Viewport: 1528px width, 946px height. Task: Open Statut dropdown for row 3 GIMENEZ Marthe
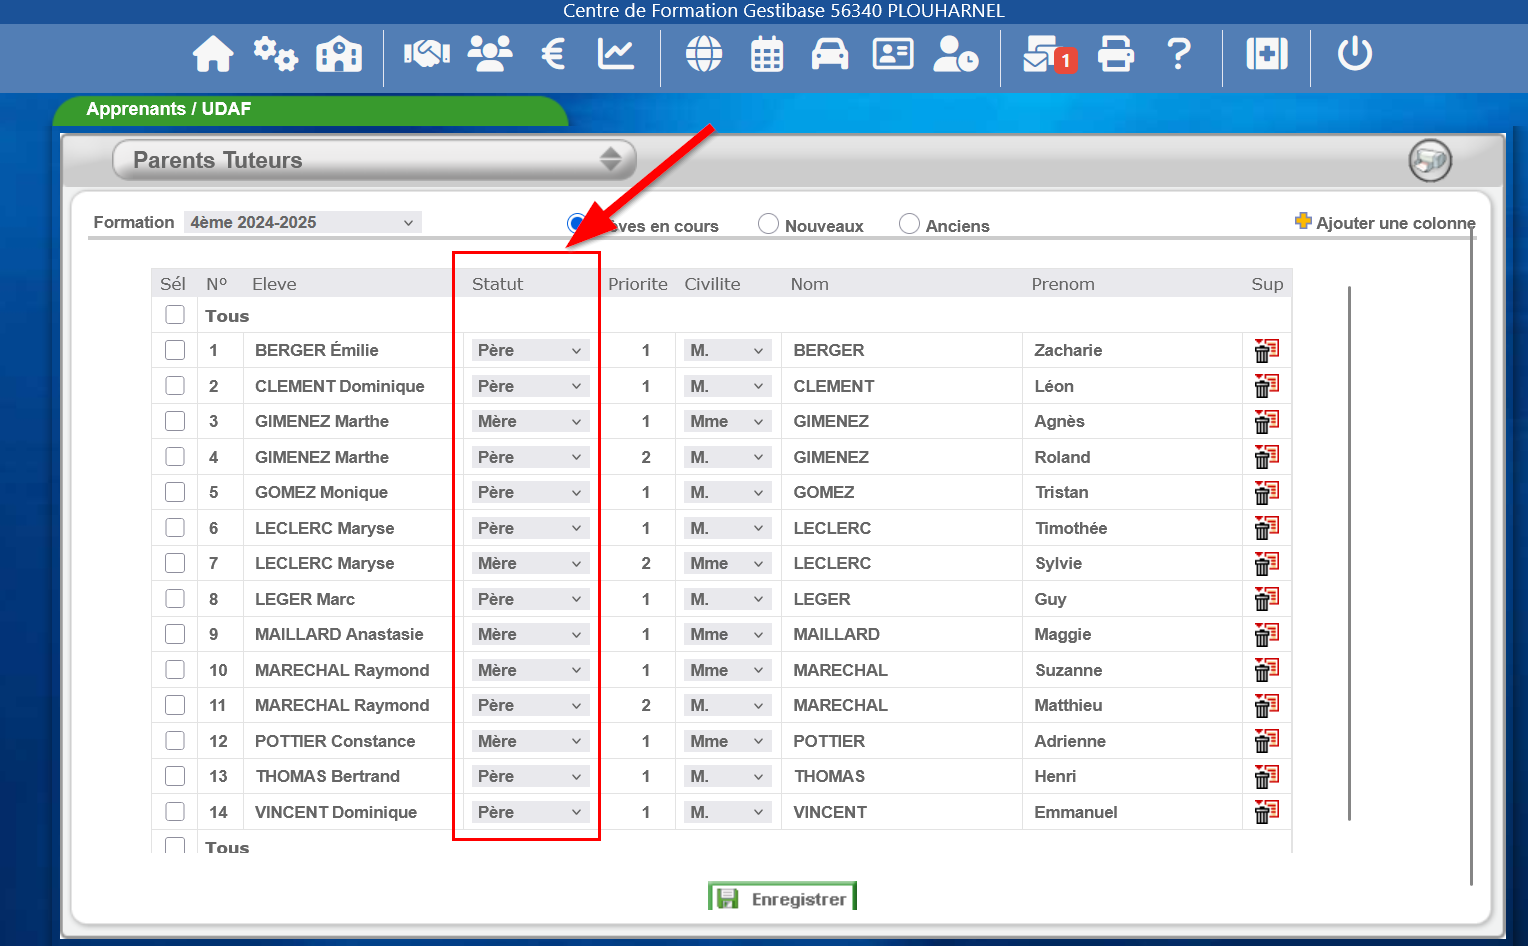coord(530,421)
